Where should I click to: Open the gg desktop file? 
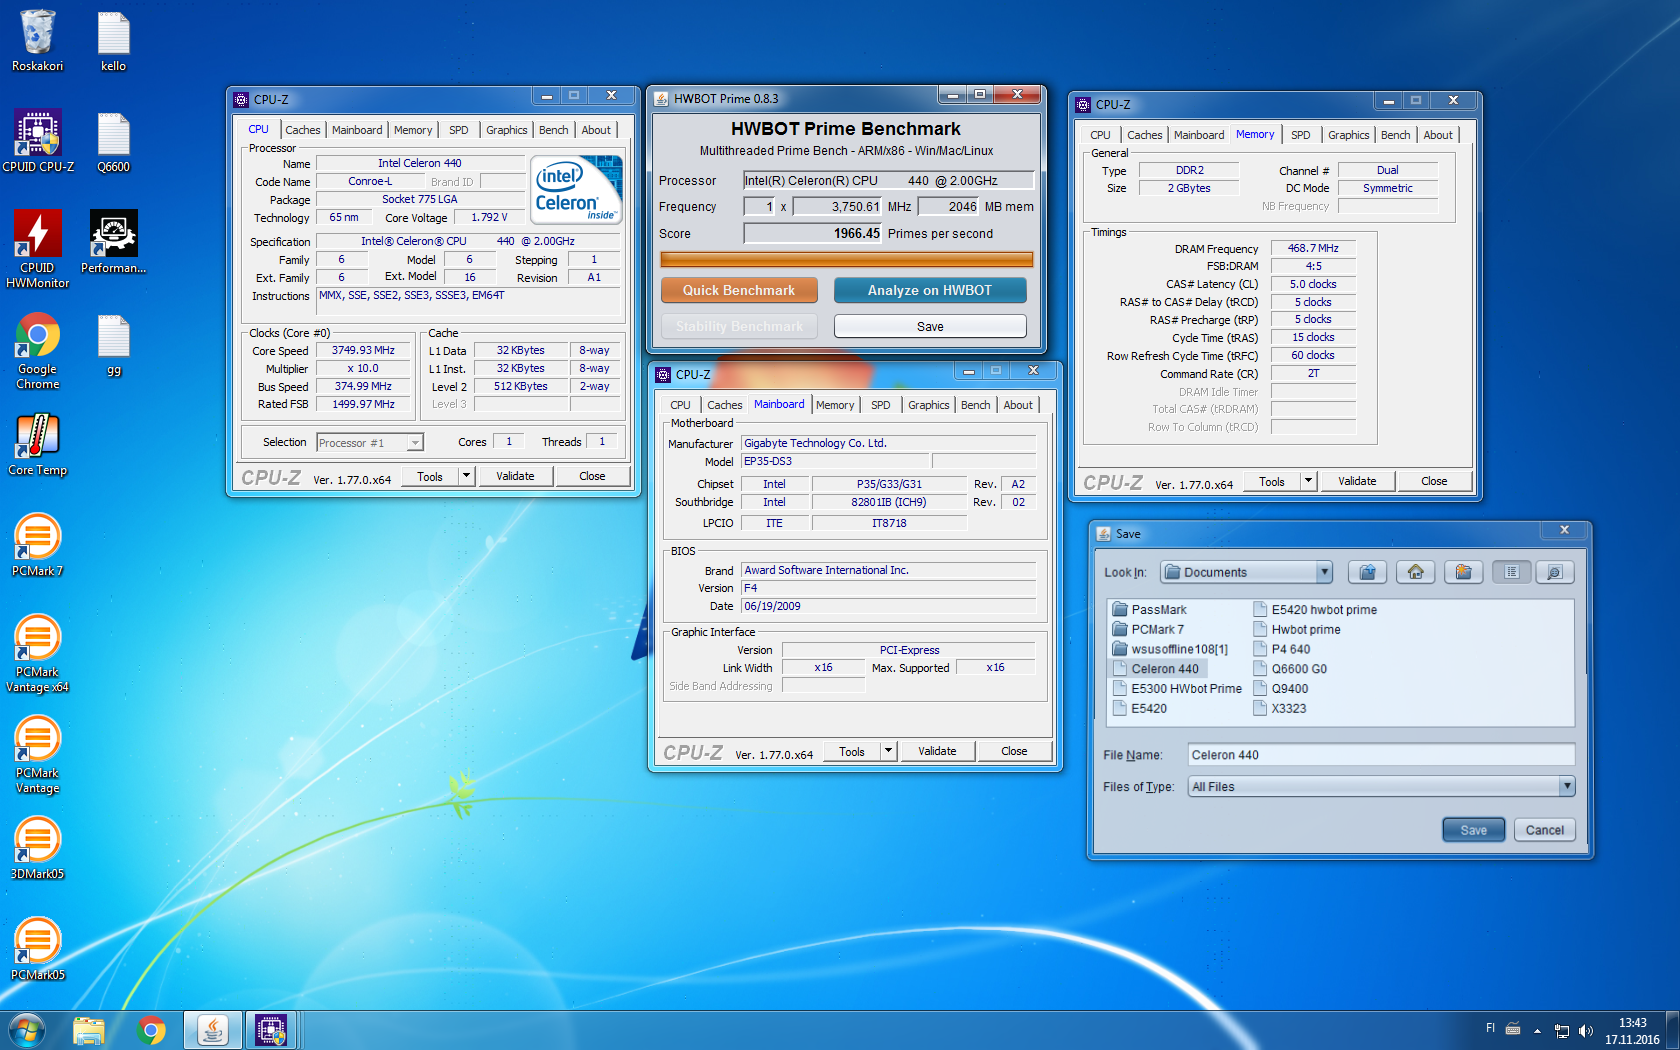tap(113, 346)
